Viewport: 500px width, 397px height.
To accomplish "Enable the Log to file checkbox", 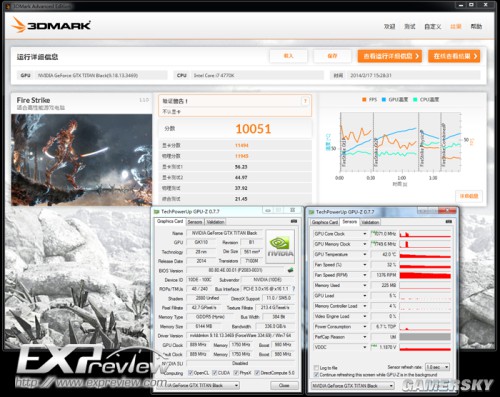I will tap(316, 368).
